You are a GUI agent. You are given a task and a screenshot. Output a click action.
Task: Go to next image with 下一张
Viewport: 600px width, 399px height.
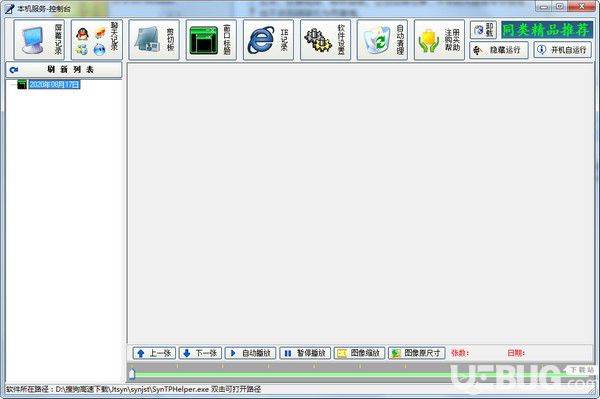coord(201,353)
